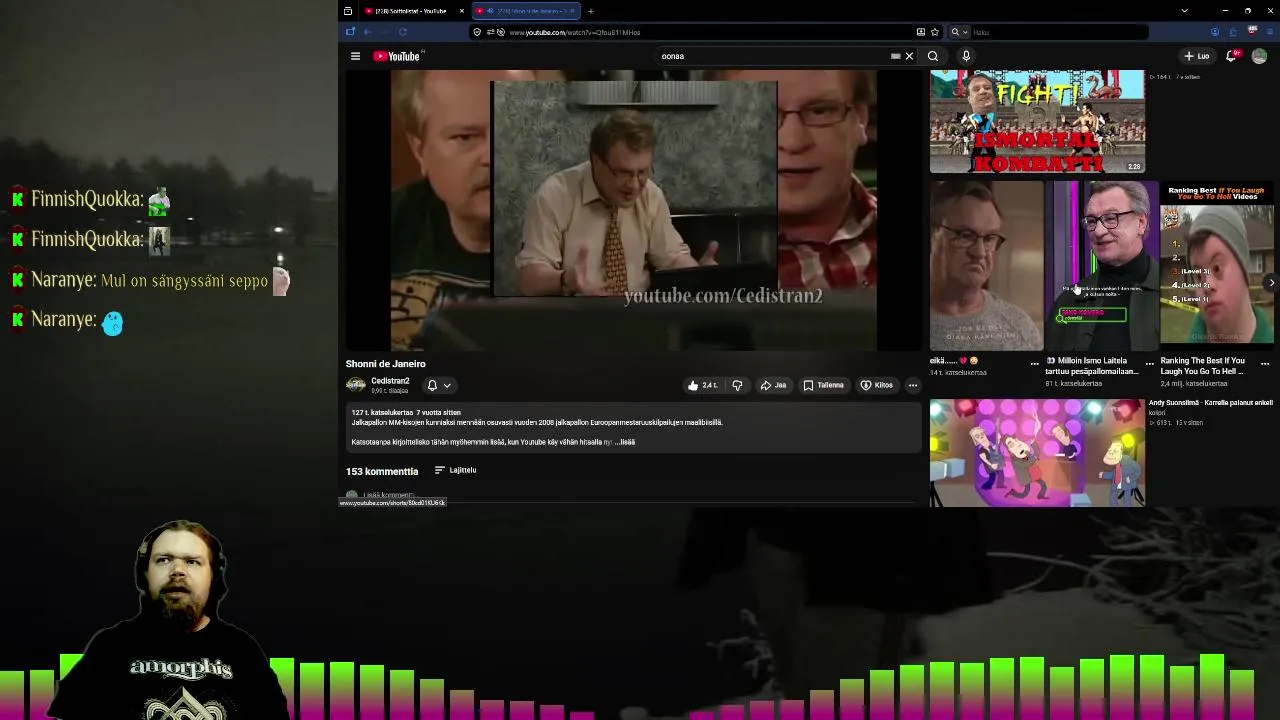Click the search magnifier button on YouTube
1280x720 pixels.
933,56
